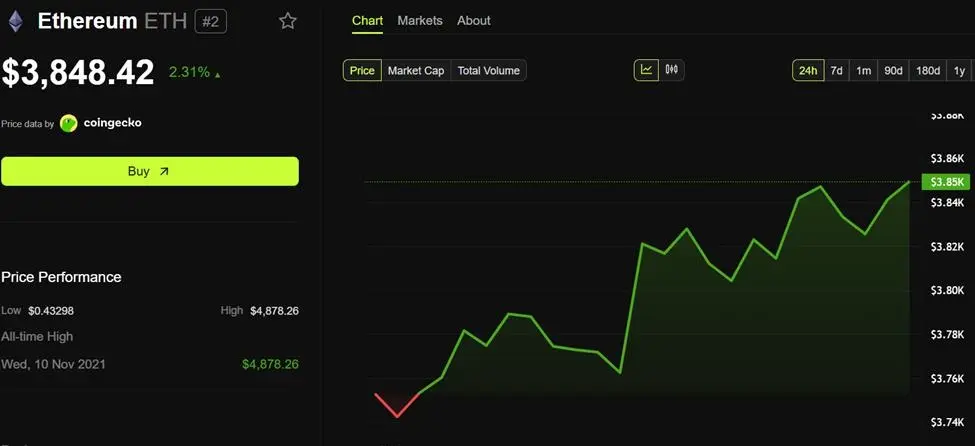975x446 pixels.
Task: Click the $3.76K axis label
Action: coord(947,378)
